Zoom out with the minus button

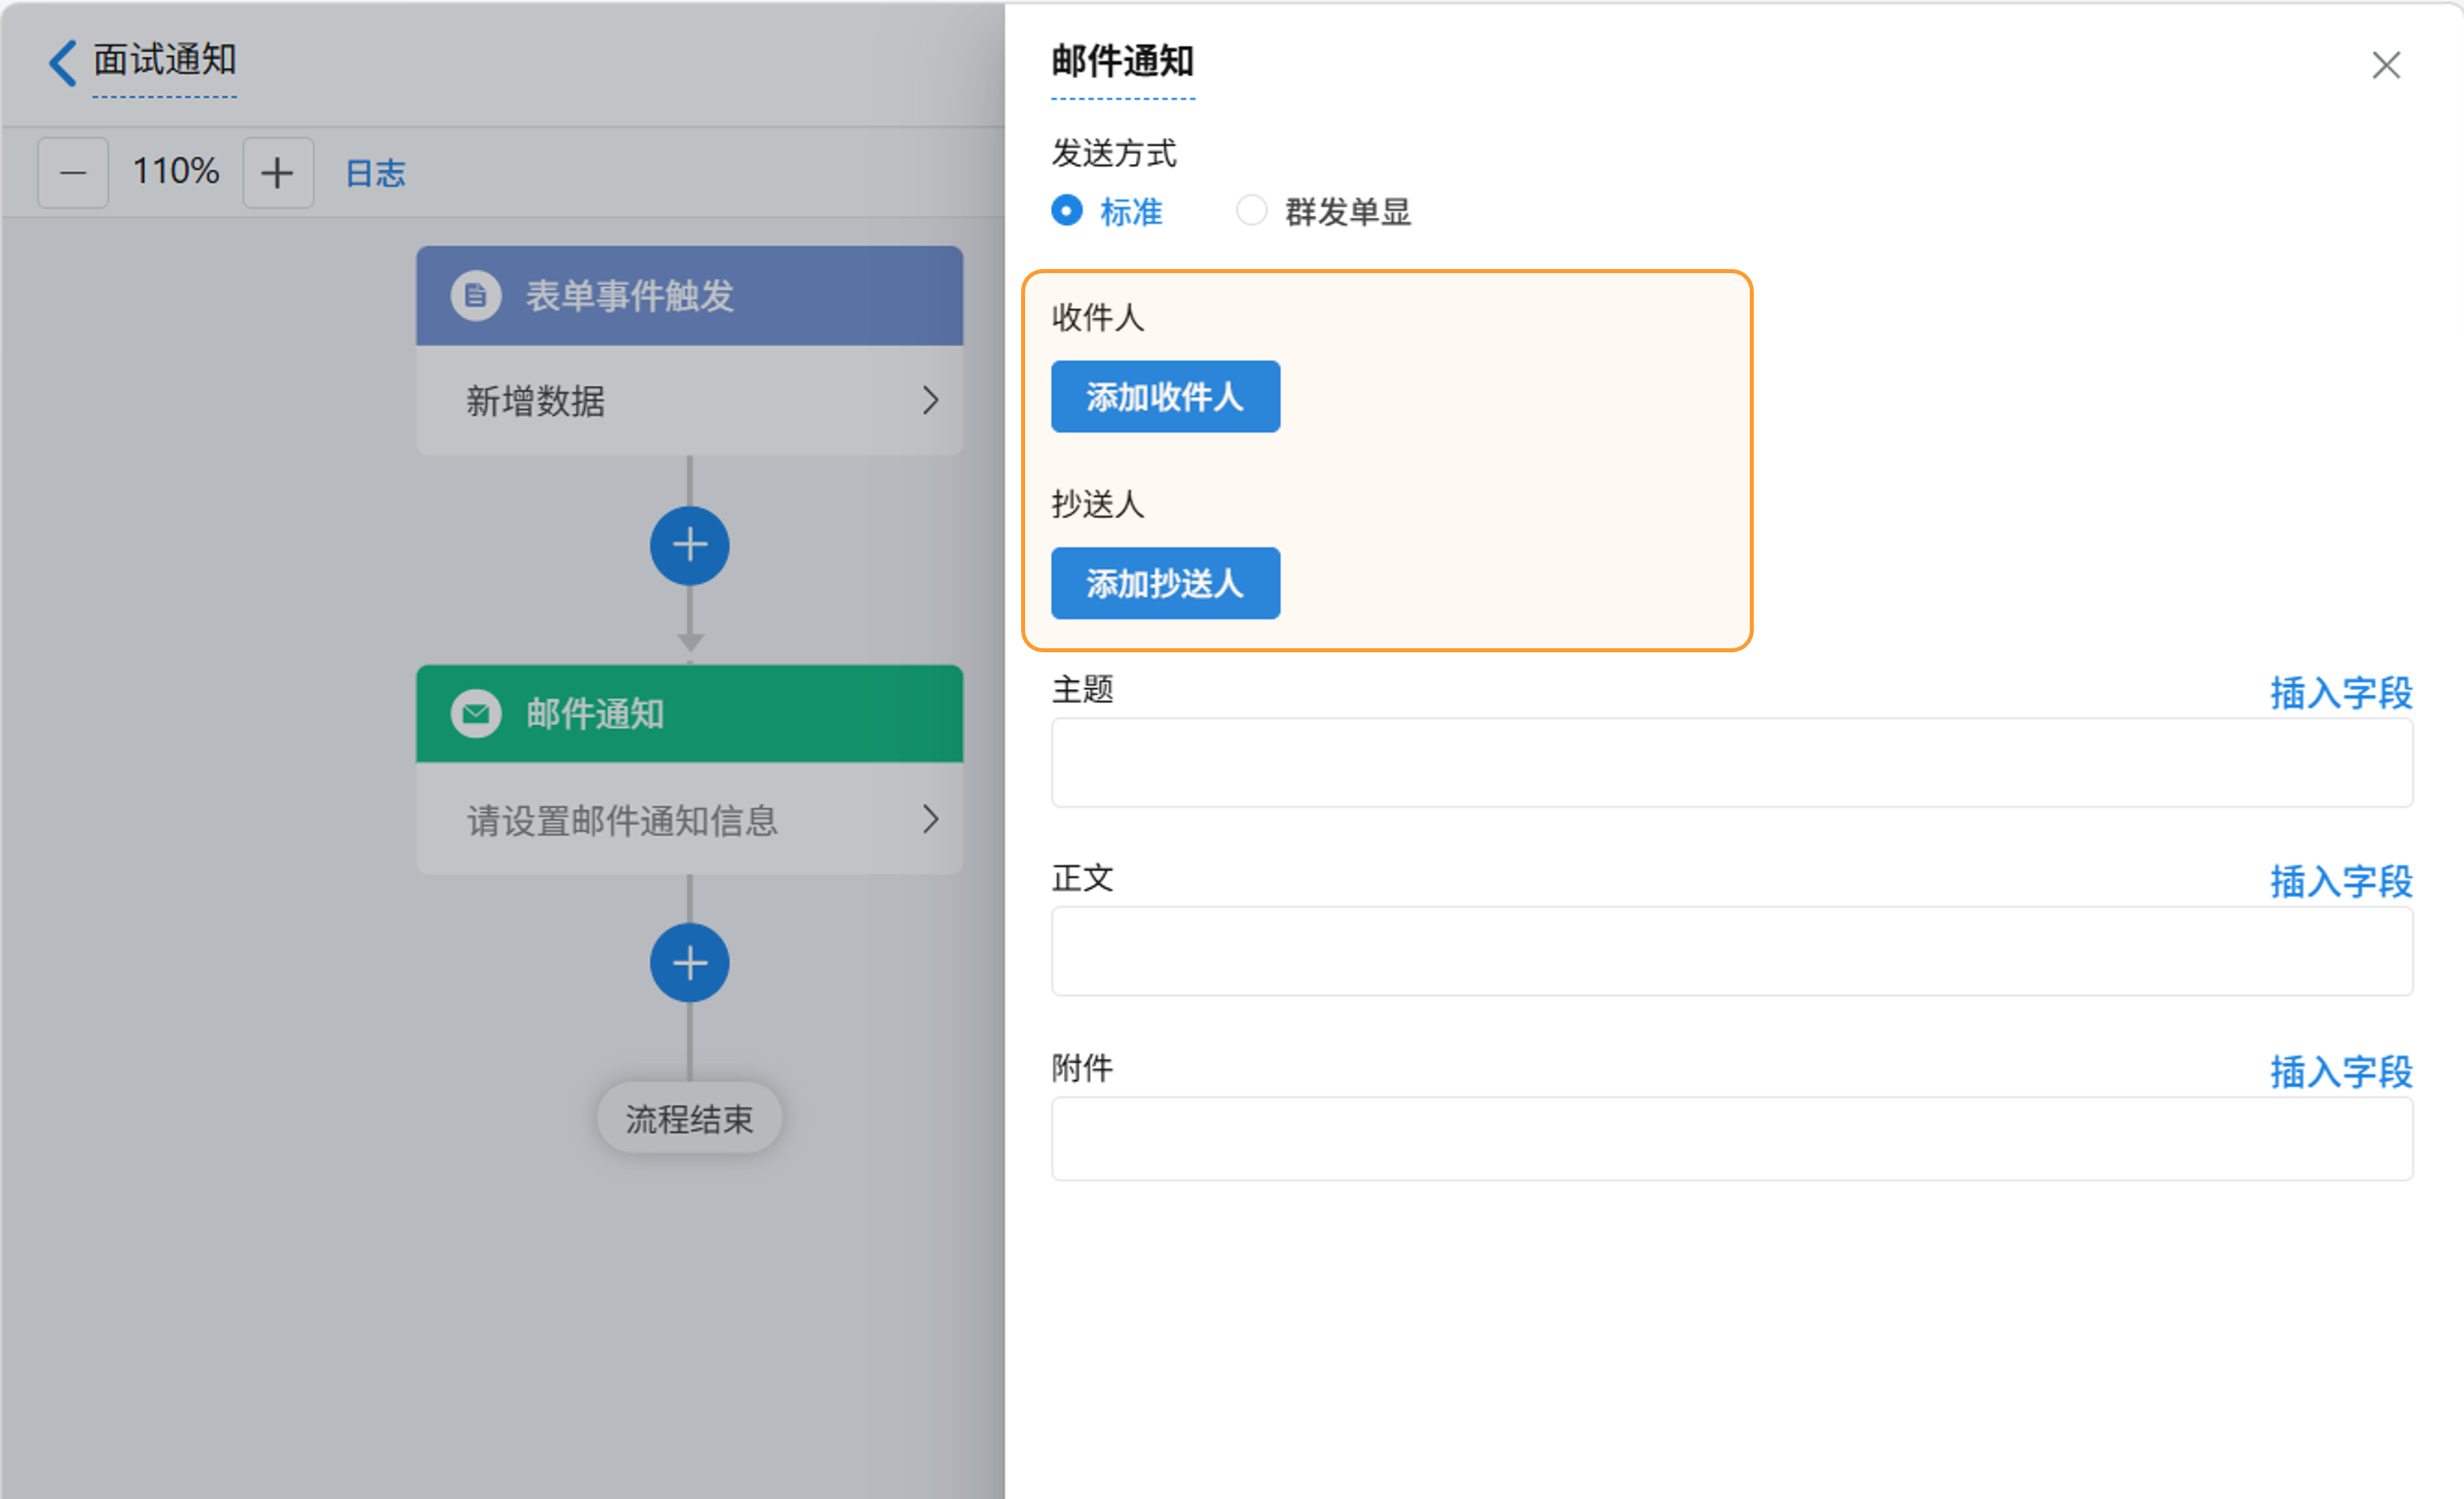click(73, 173)
